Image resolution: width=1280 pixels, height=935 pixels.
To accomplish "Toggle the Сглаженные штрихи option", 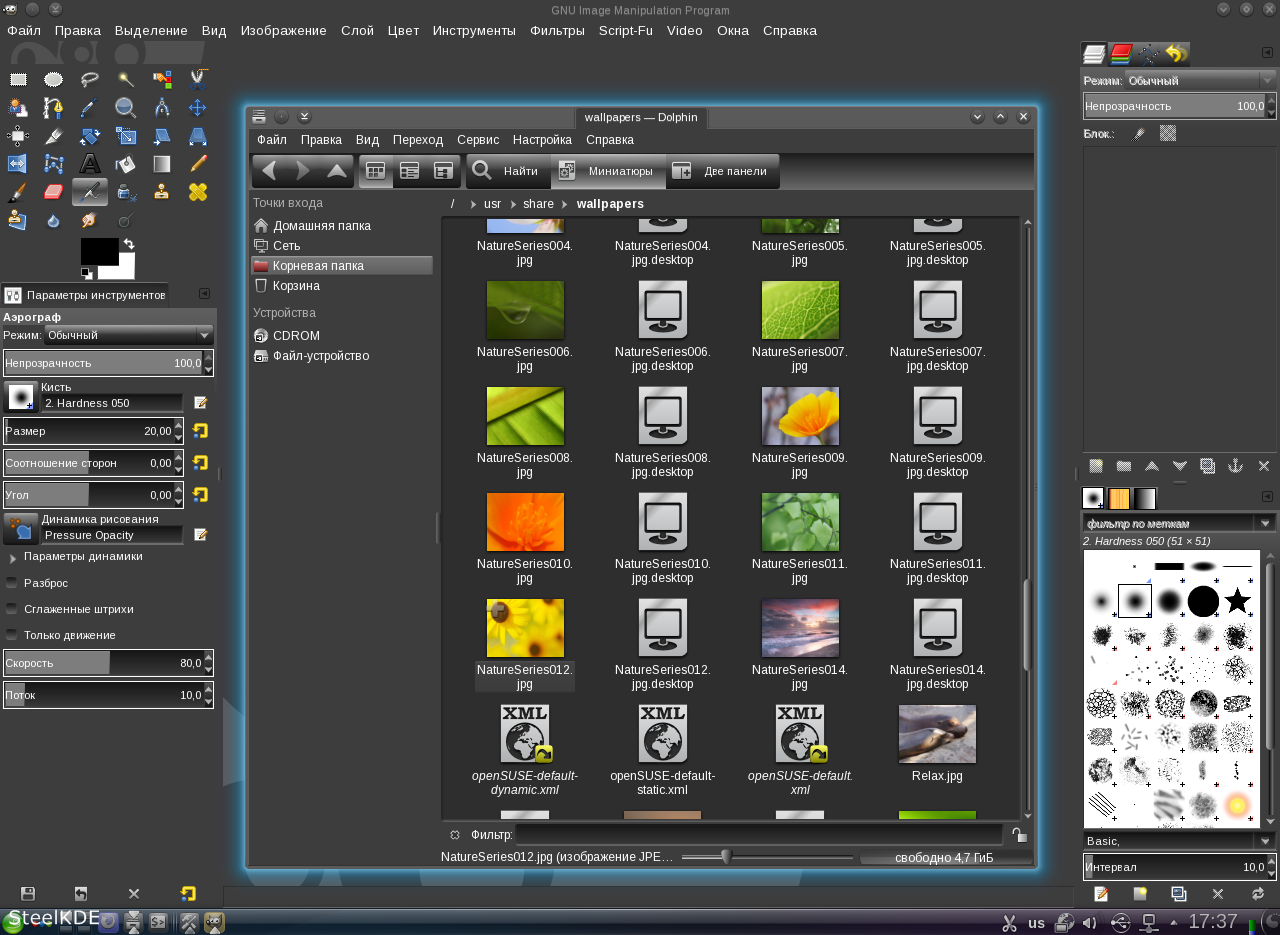I will point(12,609).
